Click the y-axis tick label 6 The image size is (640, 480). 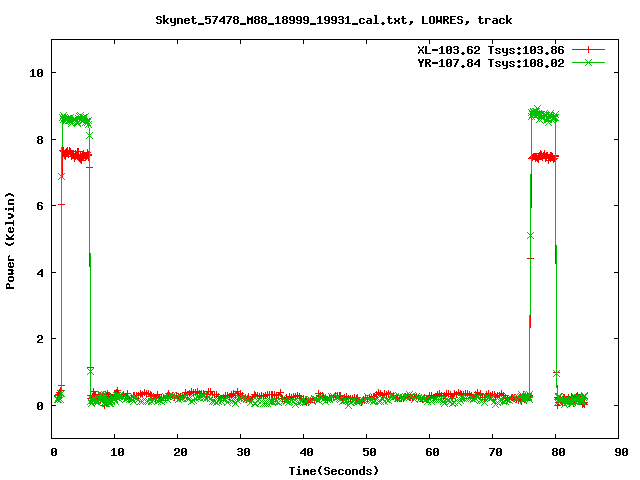[x=40, y=206]
